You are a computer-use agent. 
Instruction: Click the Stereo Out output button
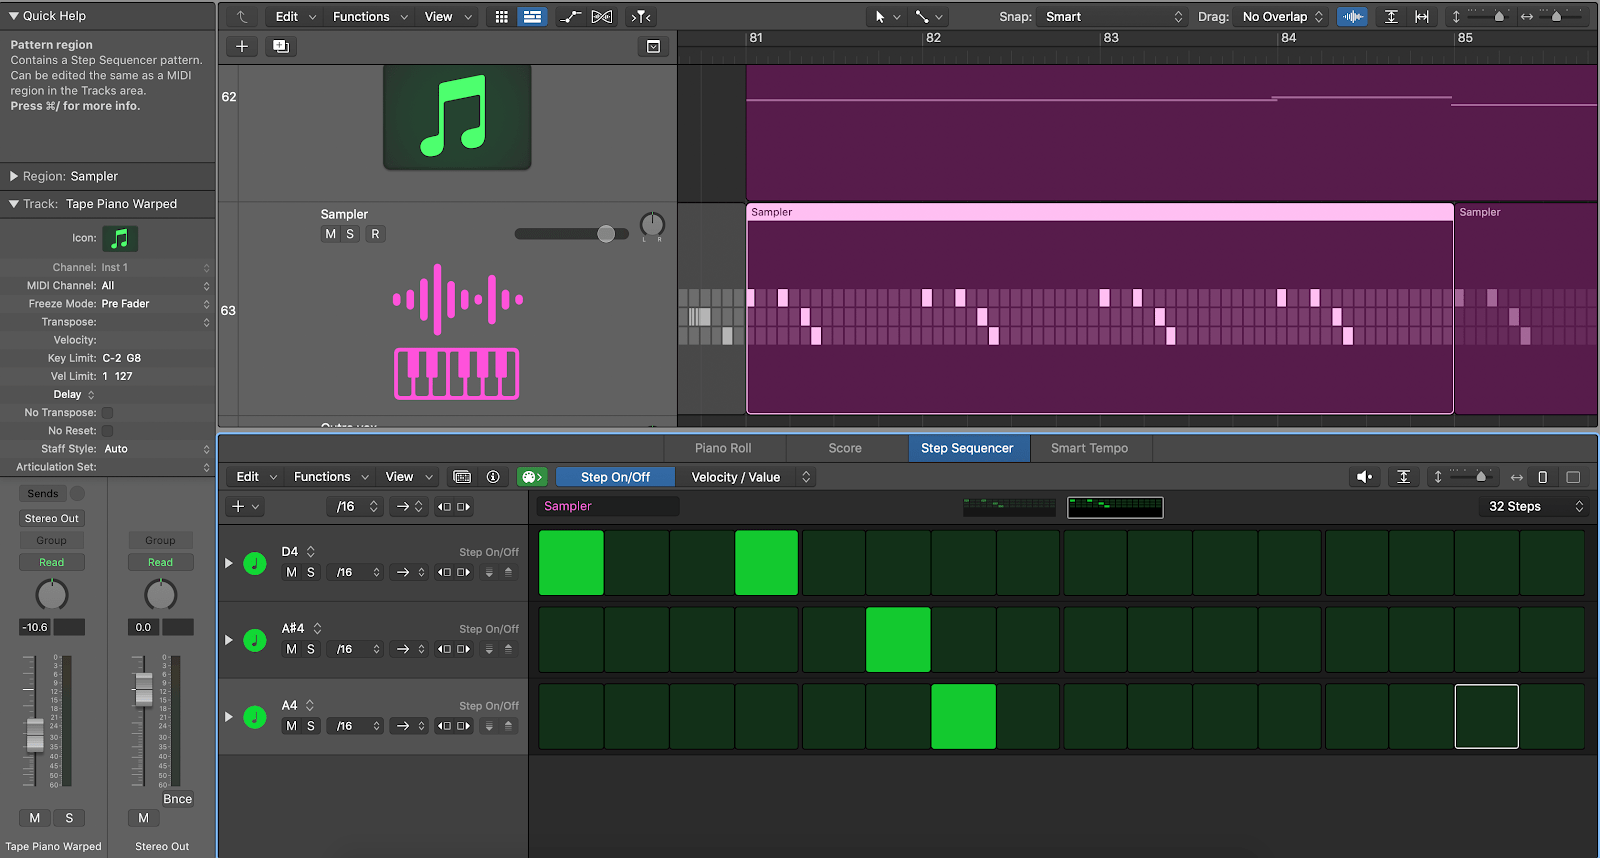pyautogui.click(x=52, y=519)
